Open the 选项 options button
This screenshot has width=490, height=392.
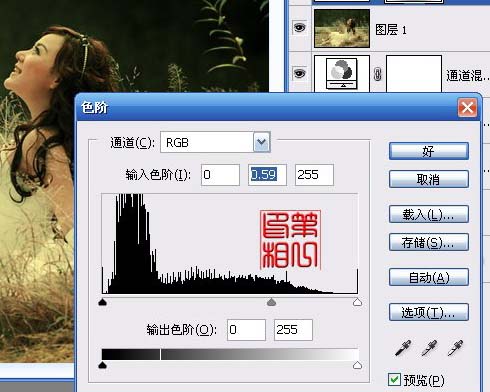point(429,312)
